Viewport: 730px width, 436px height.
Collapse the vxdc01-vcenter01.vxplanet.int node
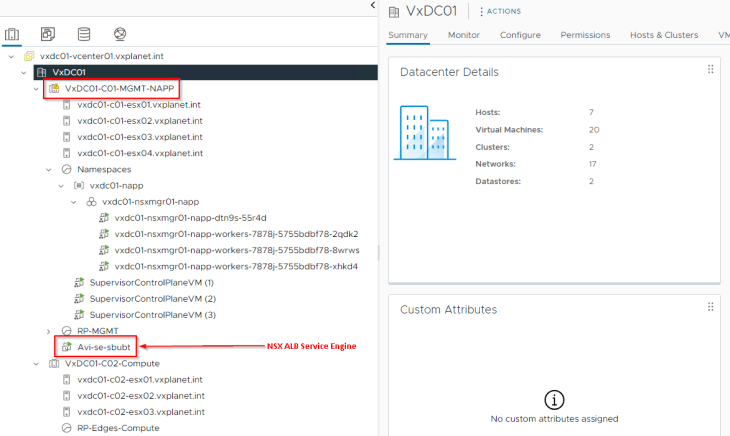(x=11, y=56)
